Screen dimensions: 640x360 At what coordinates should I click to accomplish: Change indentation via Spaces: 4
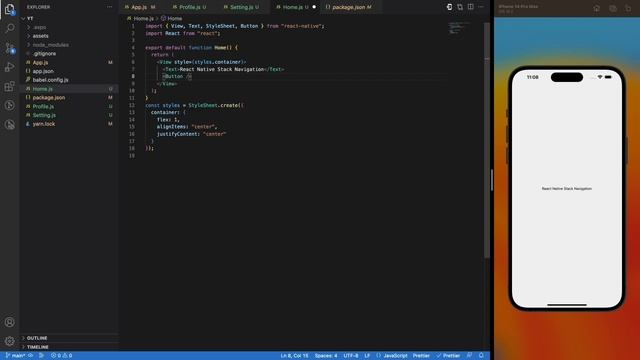click(326, 356)
